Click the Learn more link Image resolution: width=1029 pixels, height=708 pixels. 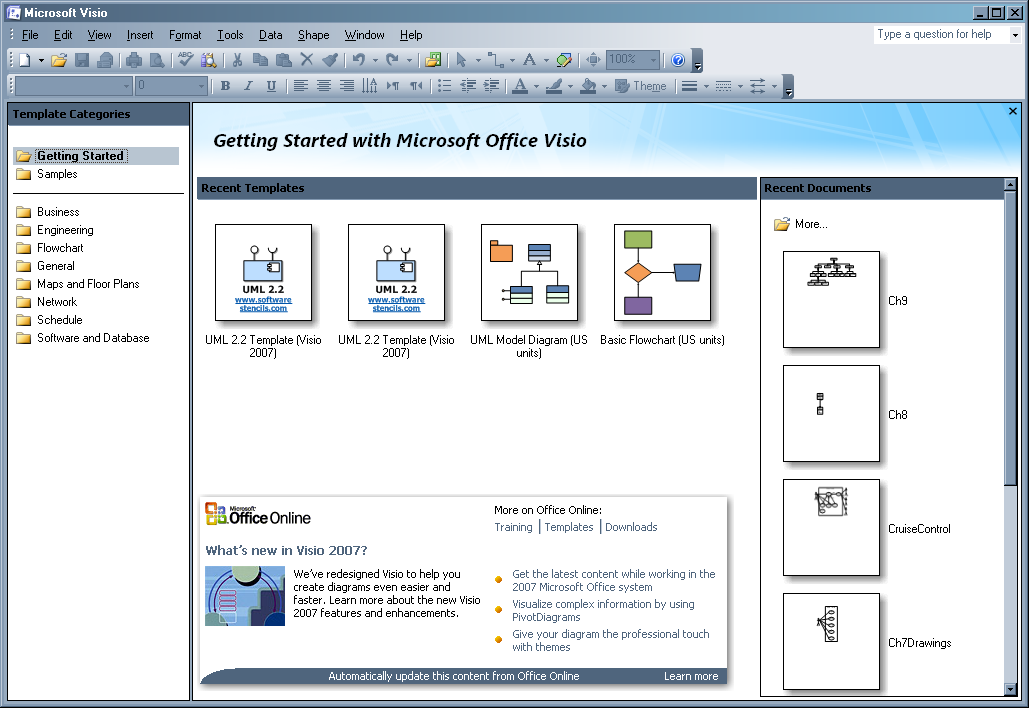point(690,676)
